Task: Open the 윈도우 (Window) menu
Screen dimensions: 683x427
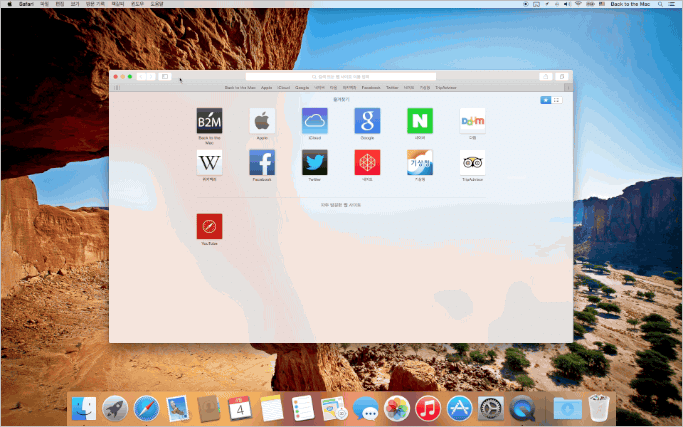Action: point(137,4)
